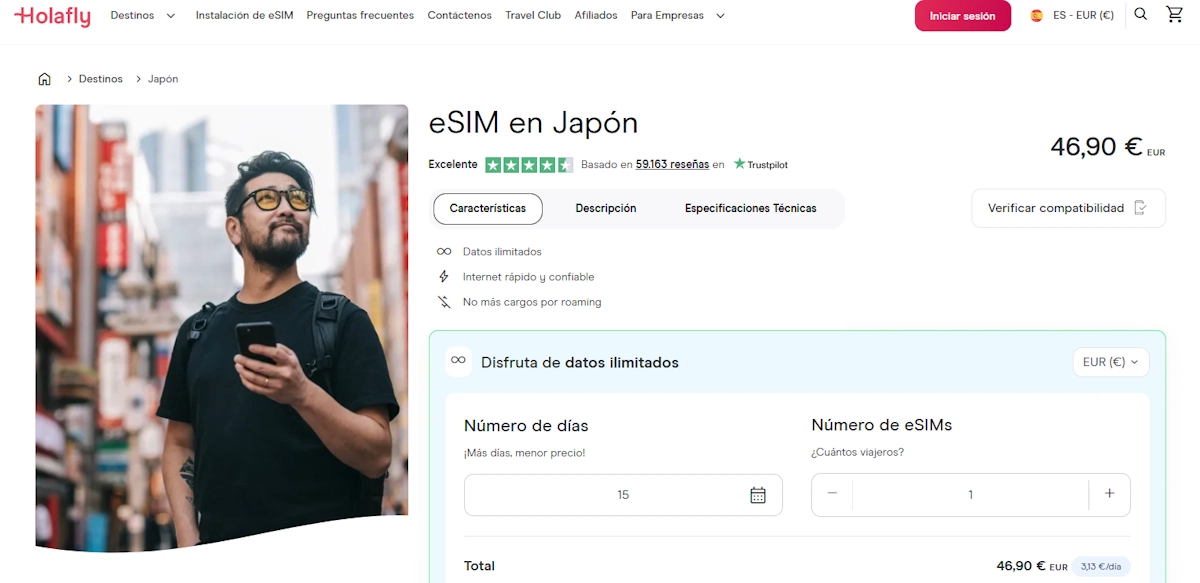Image resolution: width=1200 pixels, height=583 pixels.
Task: Click Verificar compatibilidad button
Action: click(1069, 208)
